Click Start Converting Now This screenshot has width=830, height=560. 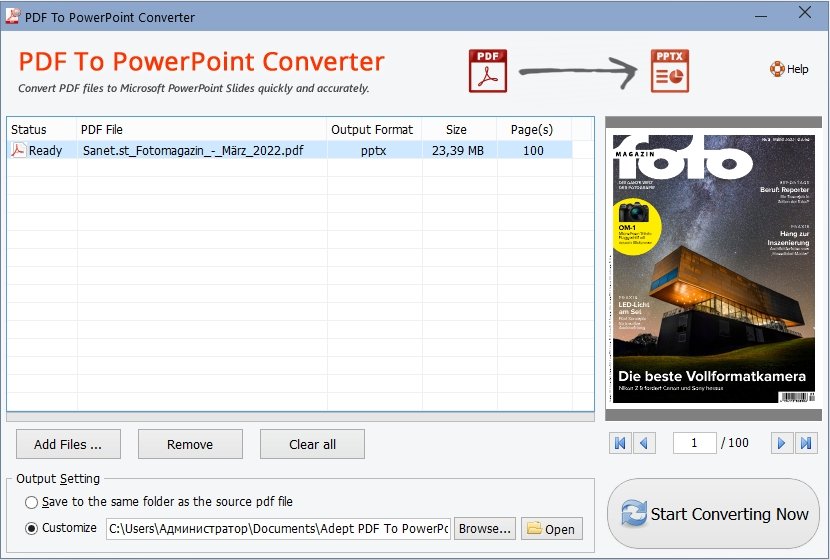tap(714, 513)
